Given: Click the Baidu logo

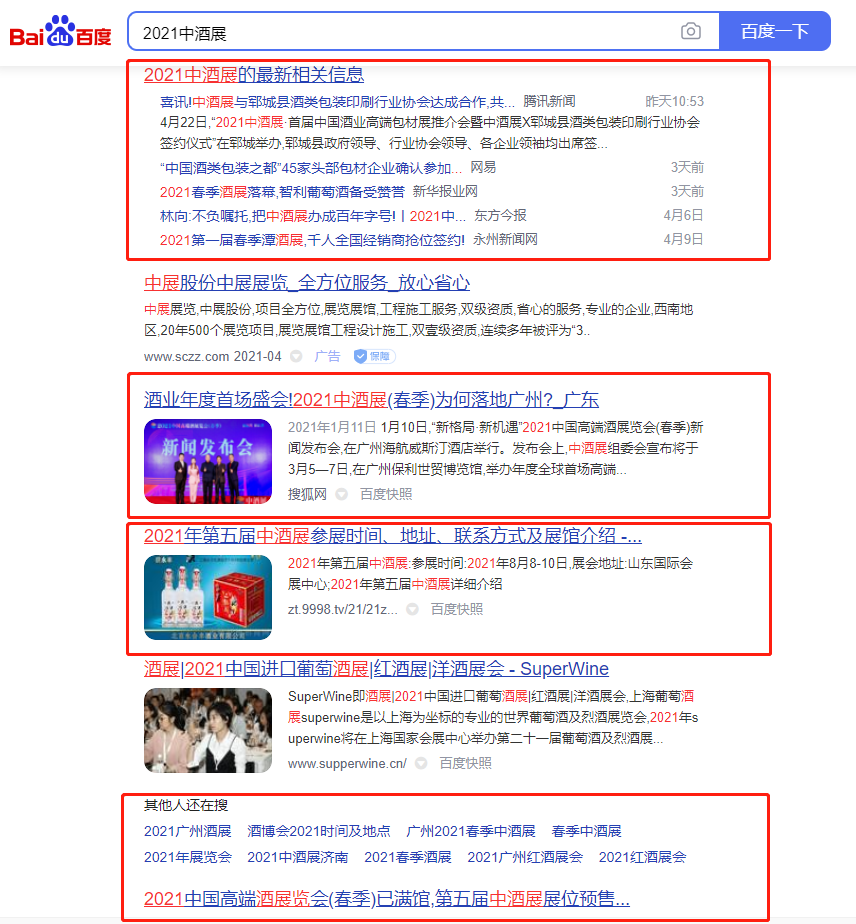Looking at the screenshot, I should 61,31.
